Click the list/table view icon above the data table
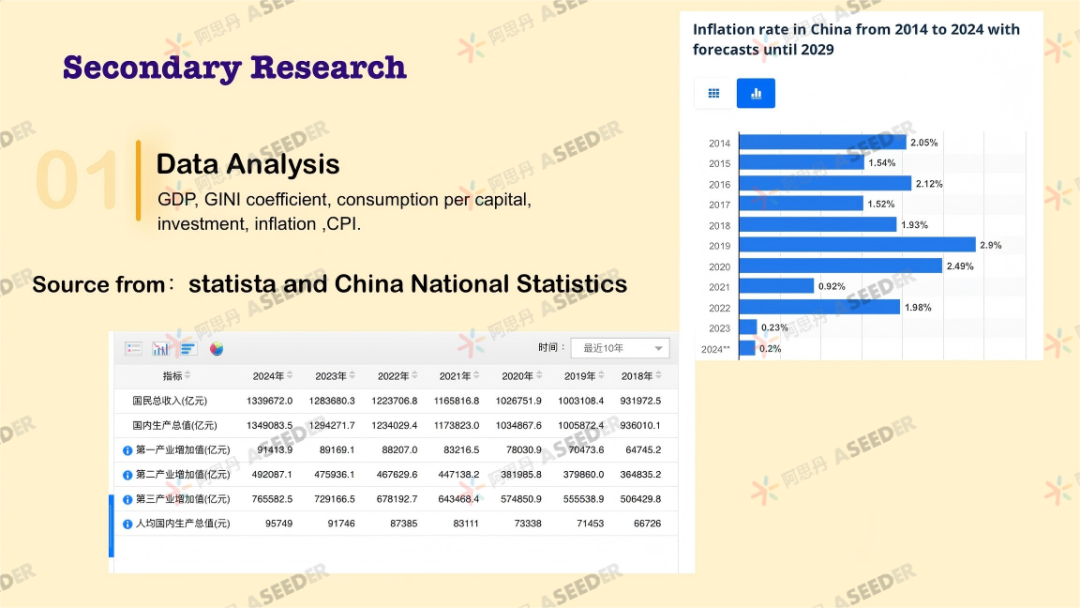The height and width of the screenshot is (608, 1080). [133, 349]
